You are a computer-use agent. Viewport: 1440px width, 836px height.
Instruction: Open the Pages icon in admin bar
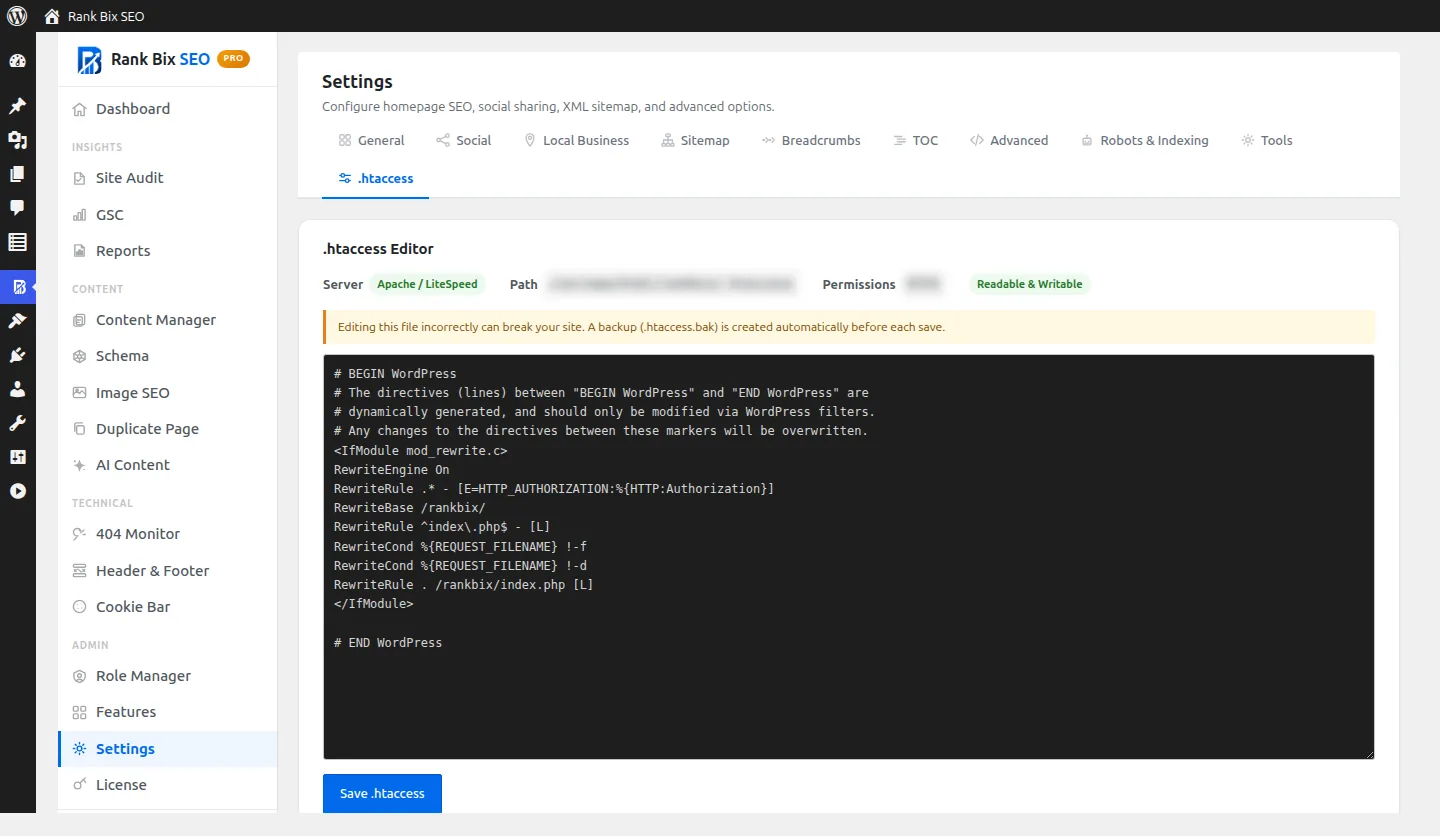(x=17, y=174)
